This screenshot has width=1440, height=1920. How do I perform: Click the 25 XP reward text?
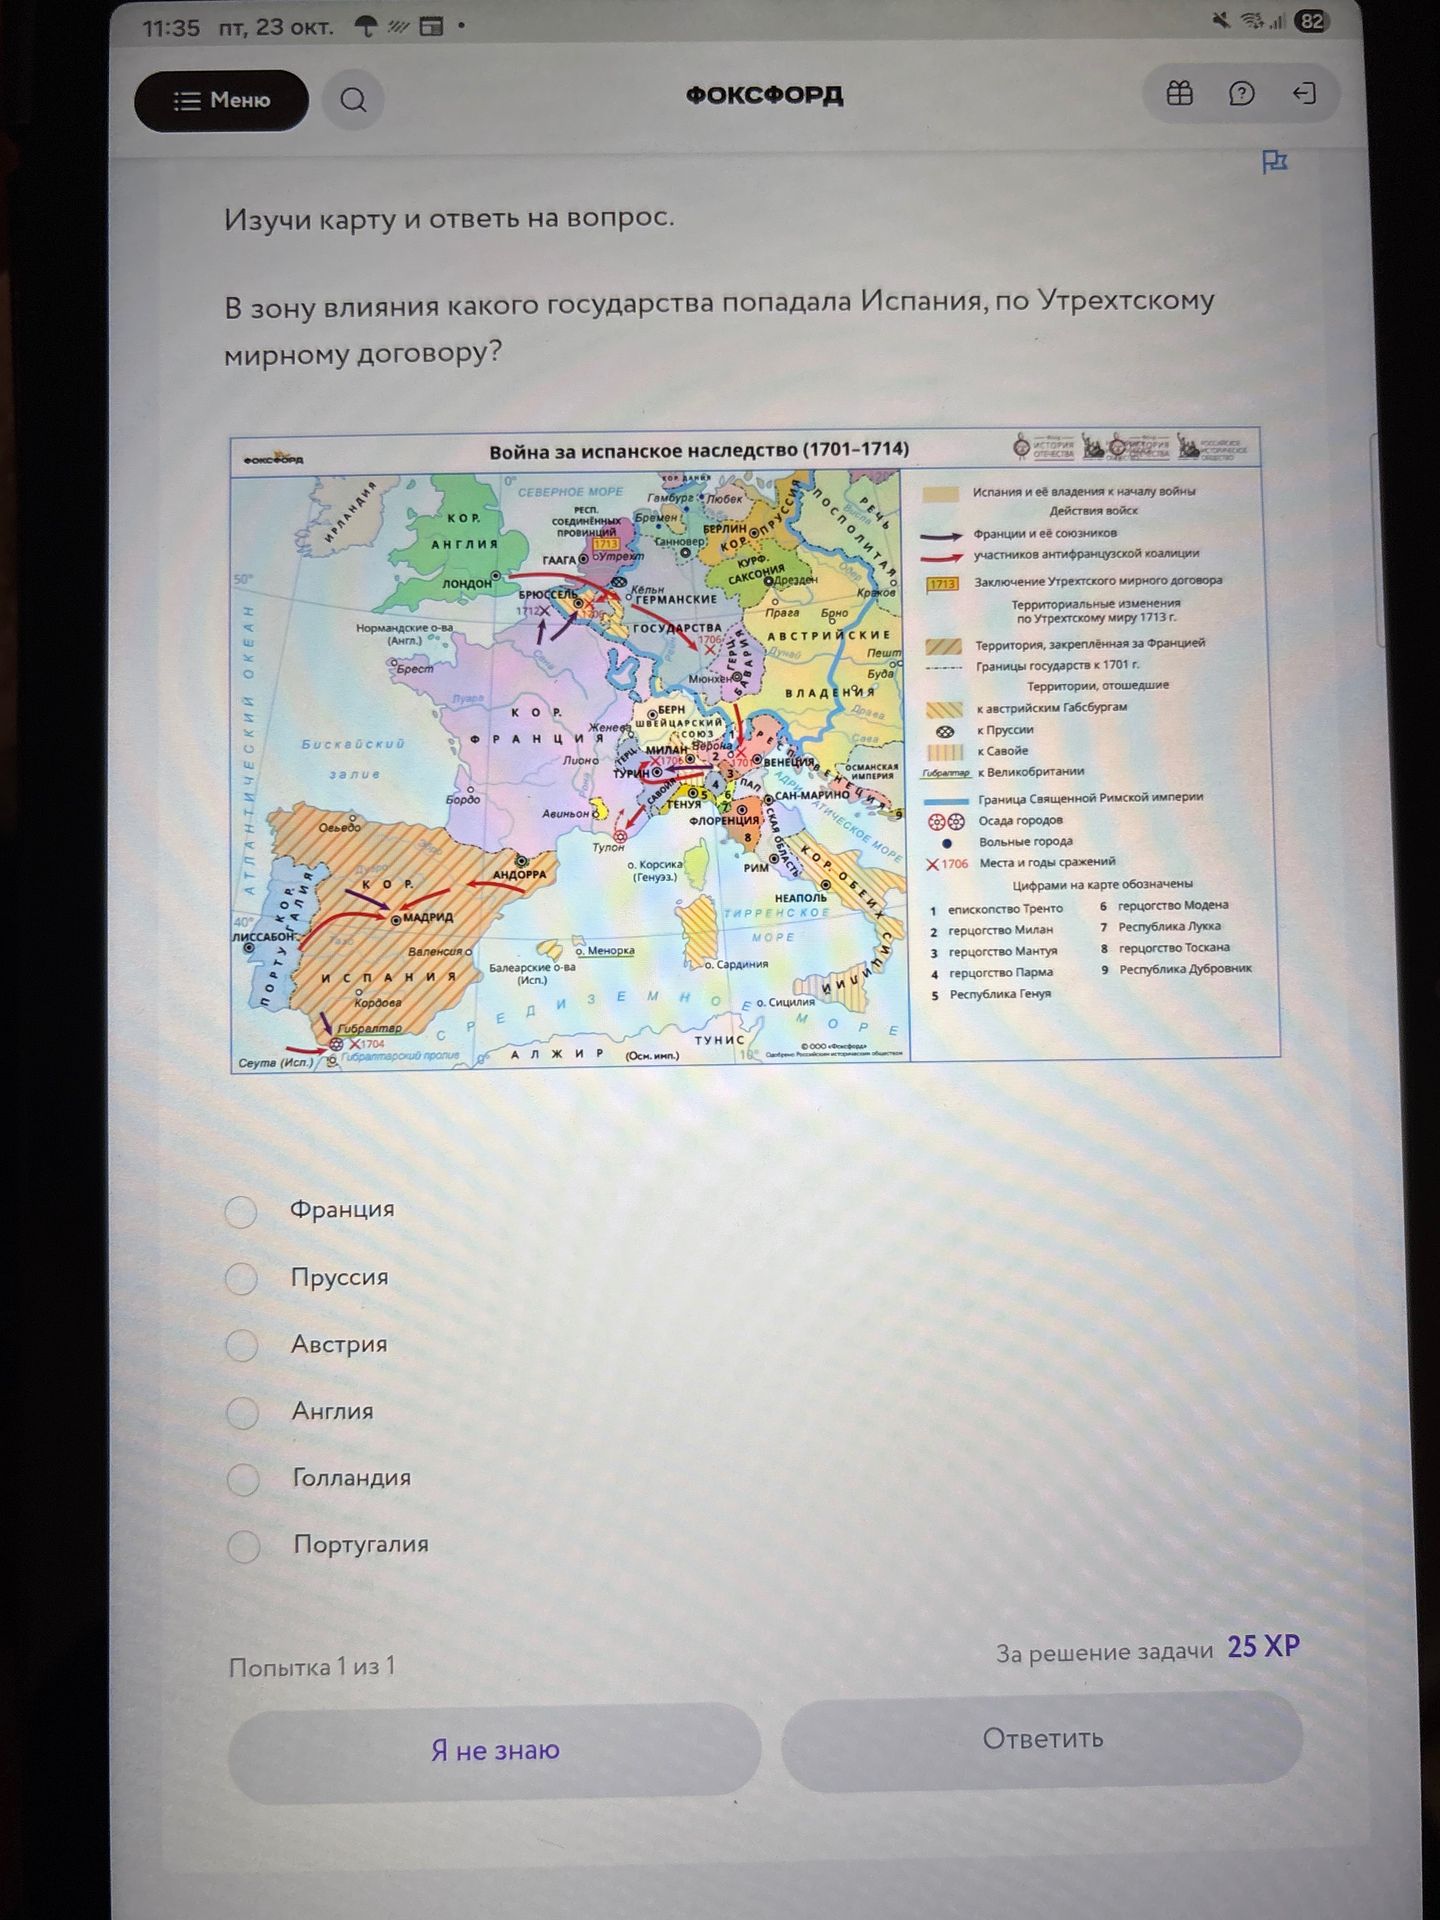click(1263, 1647)
